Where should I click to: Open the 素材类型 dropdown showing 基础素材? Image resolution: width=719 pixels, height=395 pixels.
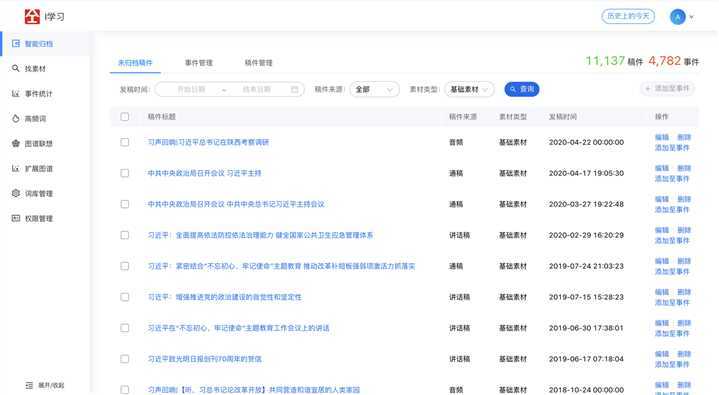[x=469, y=89]
